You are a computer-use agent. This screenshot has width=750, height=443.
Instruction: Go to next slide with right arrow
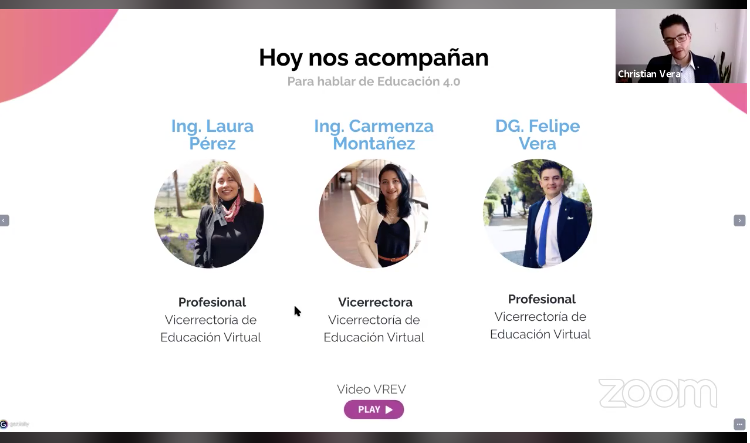(739, 221)
